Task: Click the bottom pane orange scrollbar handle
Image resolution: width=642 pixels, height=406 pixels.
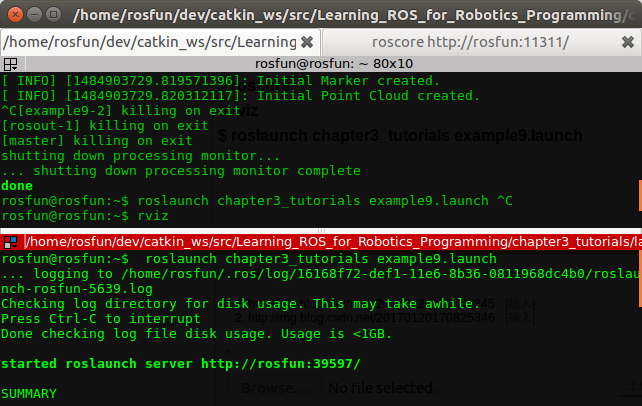Action: [x=640, y=279]
